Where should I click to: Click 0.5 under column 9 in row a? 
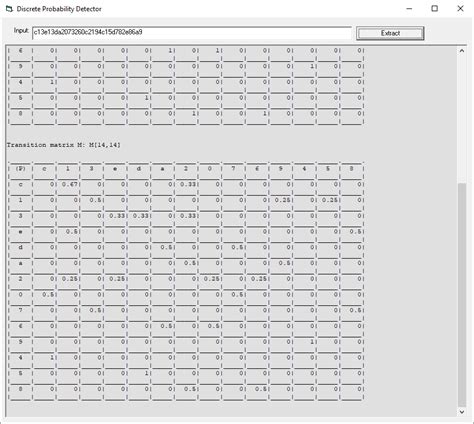[x=285, y=263]
